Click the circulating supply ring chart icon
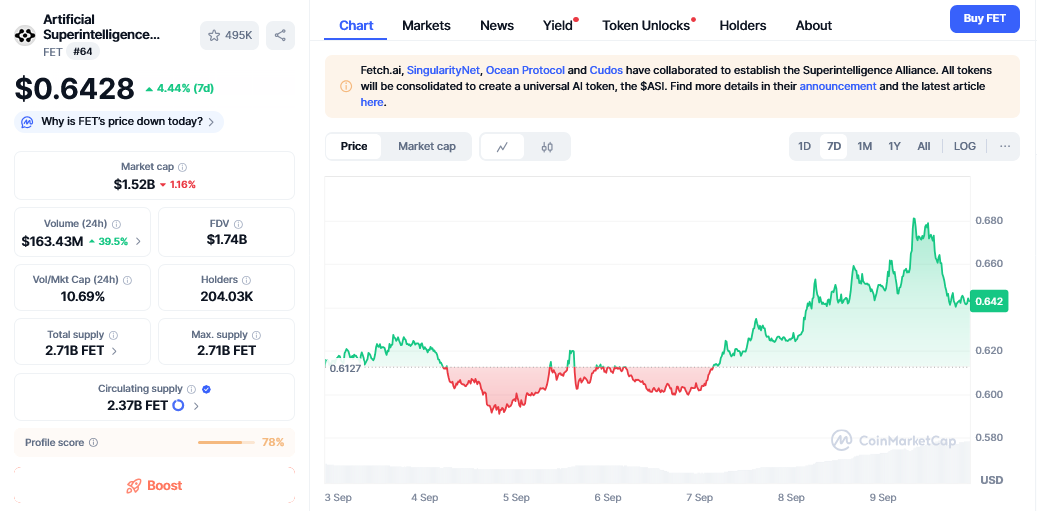The image size is (1037, 511). click(x=178, y=405)
